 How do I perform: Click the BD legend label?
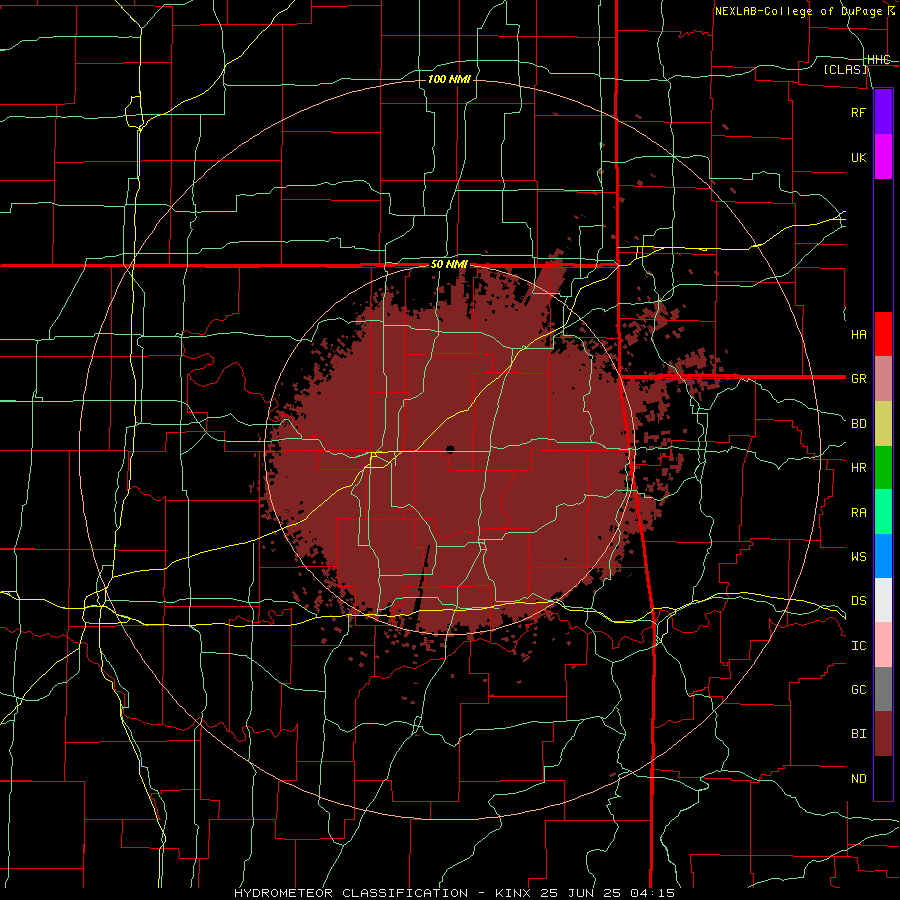pyautogui.click(x=858, y=424)
